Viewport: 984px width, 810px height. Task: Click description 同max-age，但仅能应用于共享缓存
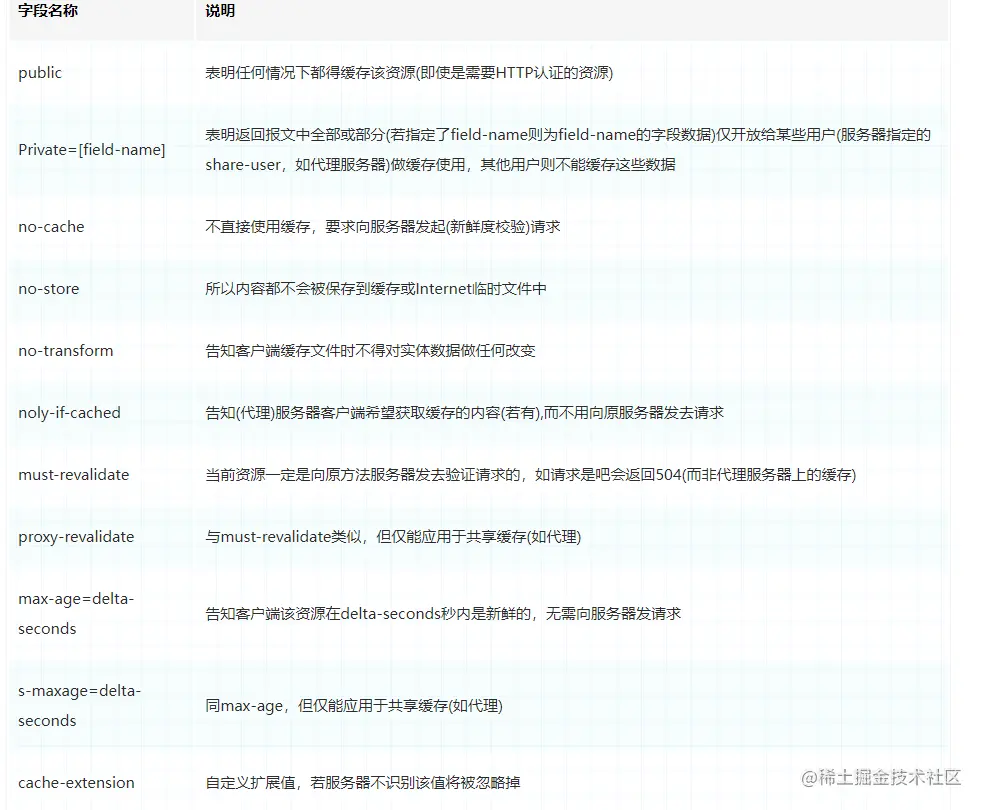pos(354,706)
